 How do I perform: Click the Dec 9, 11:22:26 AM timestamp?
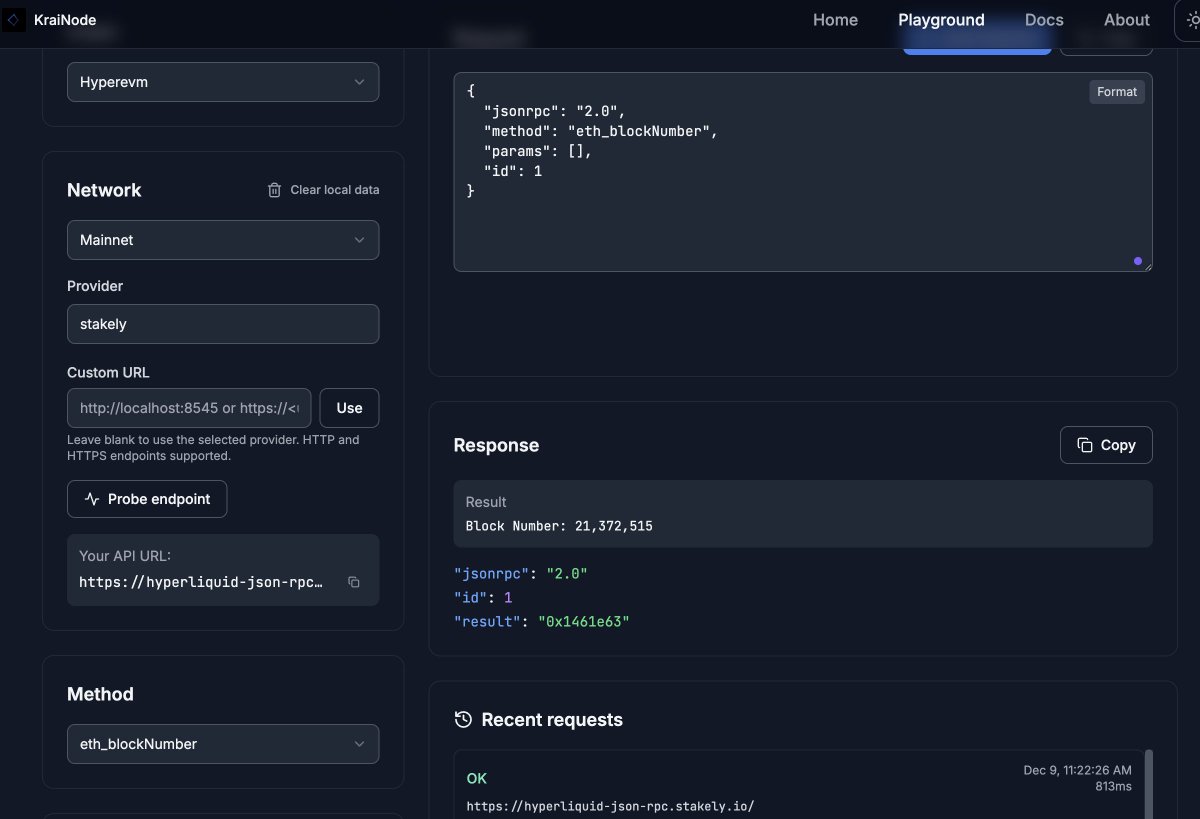point(1078,770)
